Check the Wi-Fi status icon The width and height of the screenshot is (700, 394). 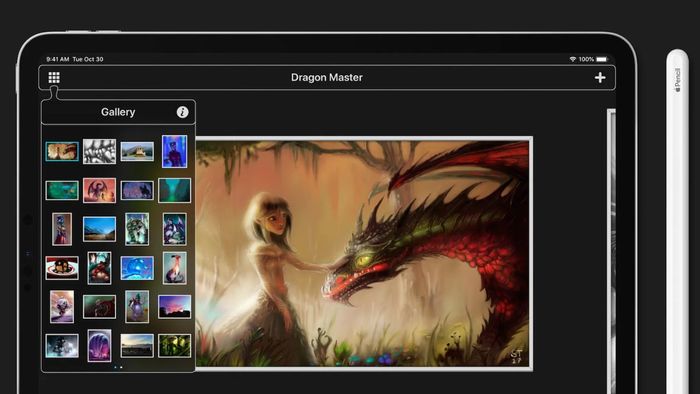click(572, 59)
